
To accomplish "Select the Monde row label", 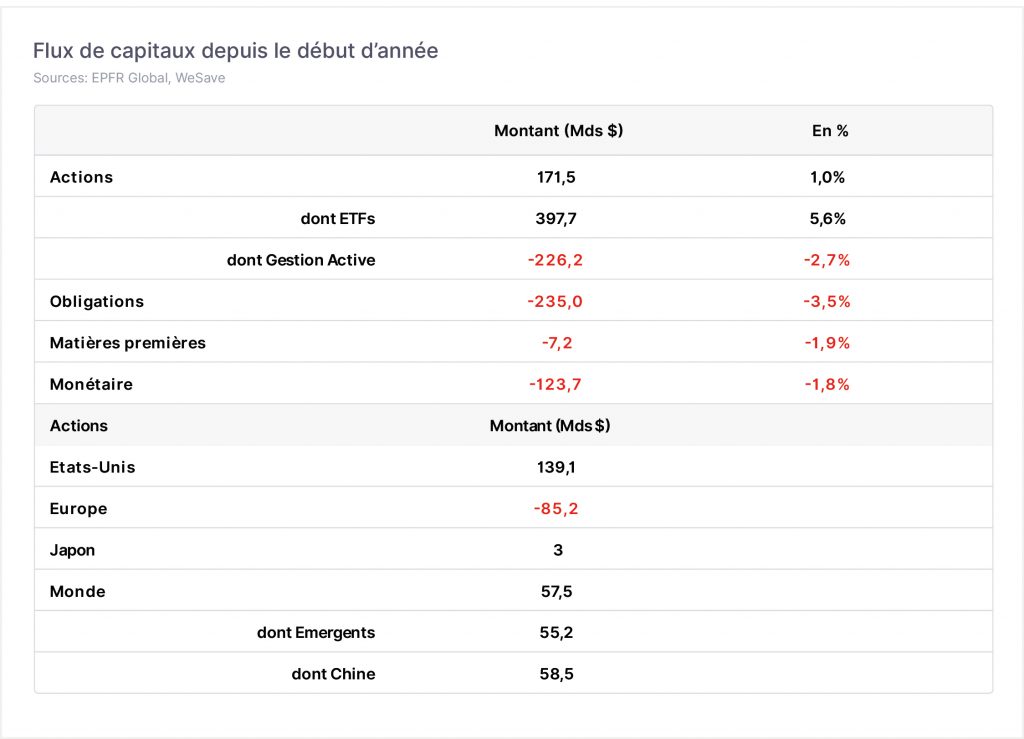I will point(78,591).
